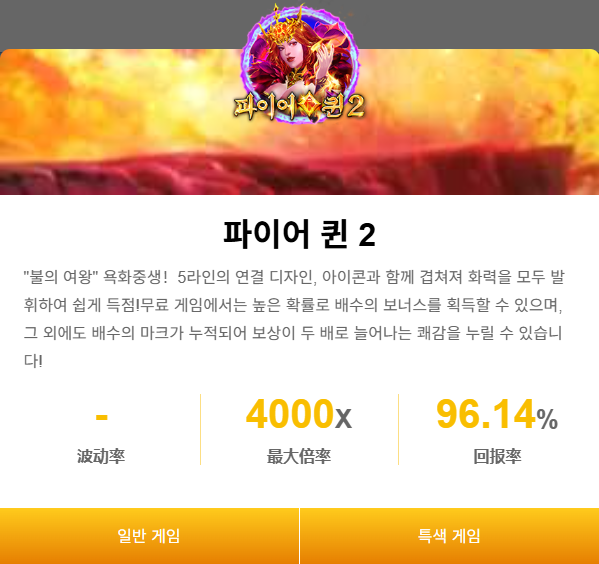Click the Fire Queen portrait icon

[x=299, y=63]
